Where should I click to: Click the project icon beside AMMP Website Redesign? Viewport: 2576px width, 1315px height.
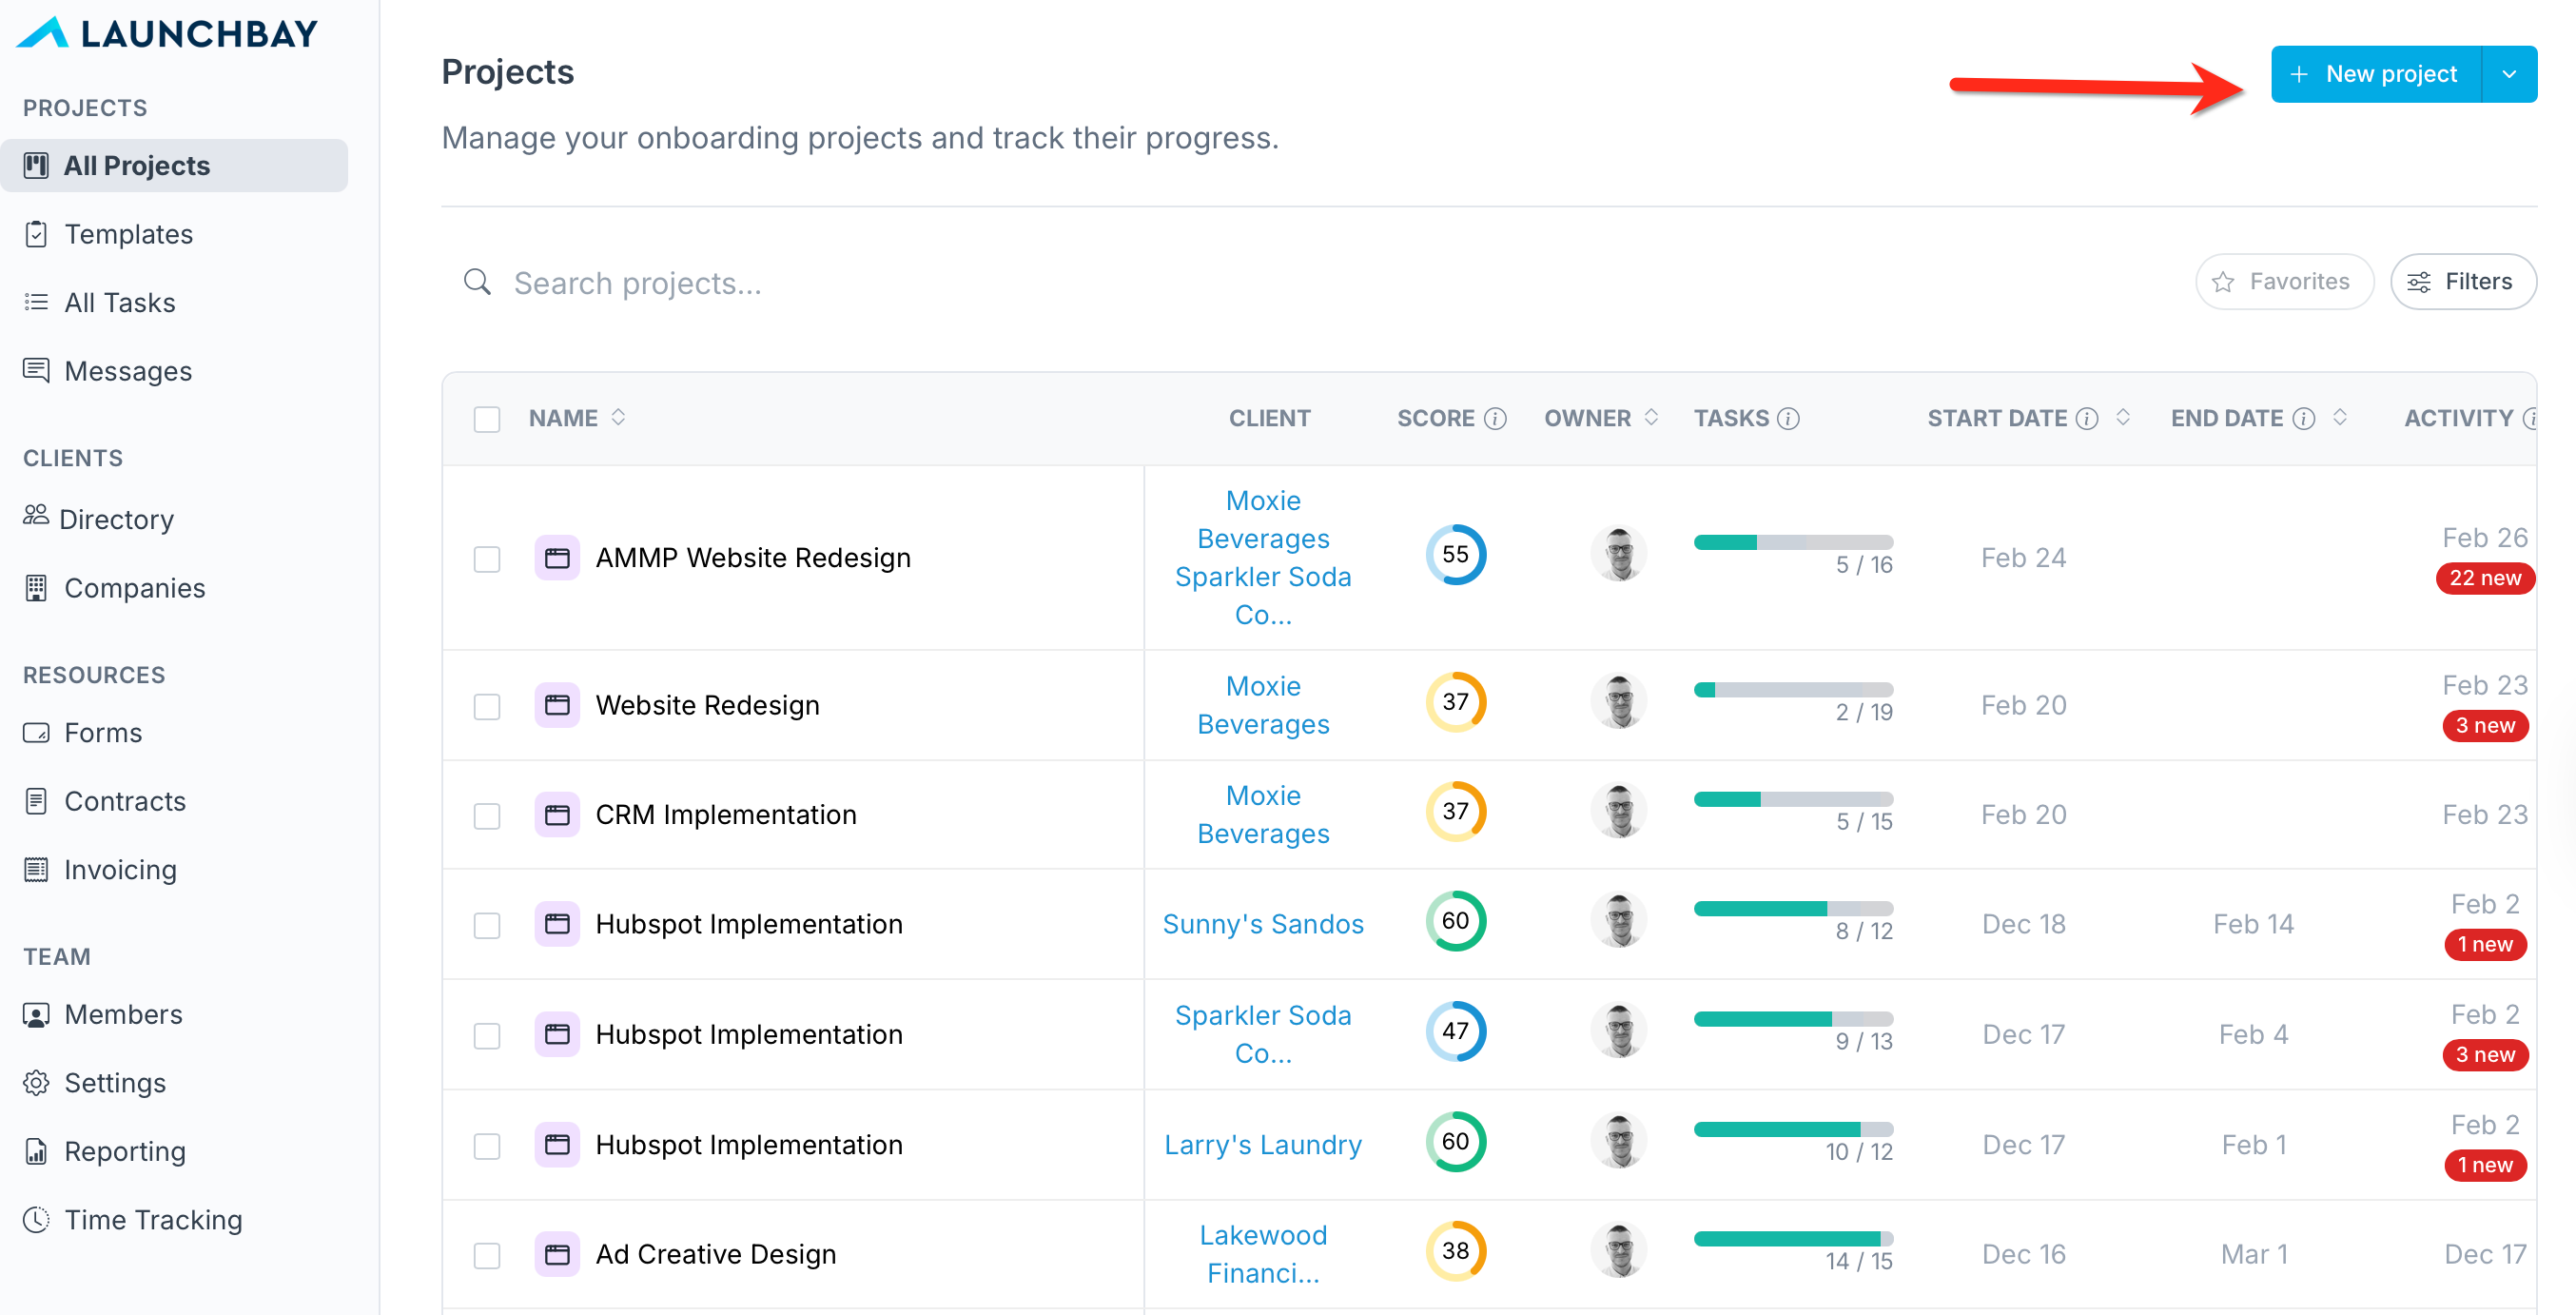coord(557,557)
